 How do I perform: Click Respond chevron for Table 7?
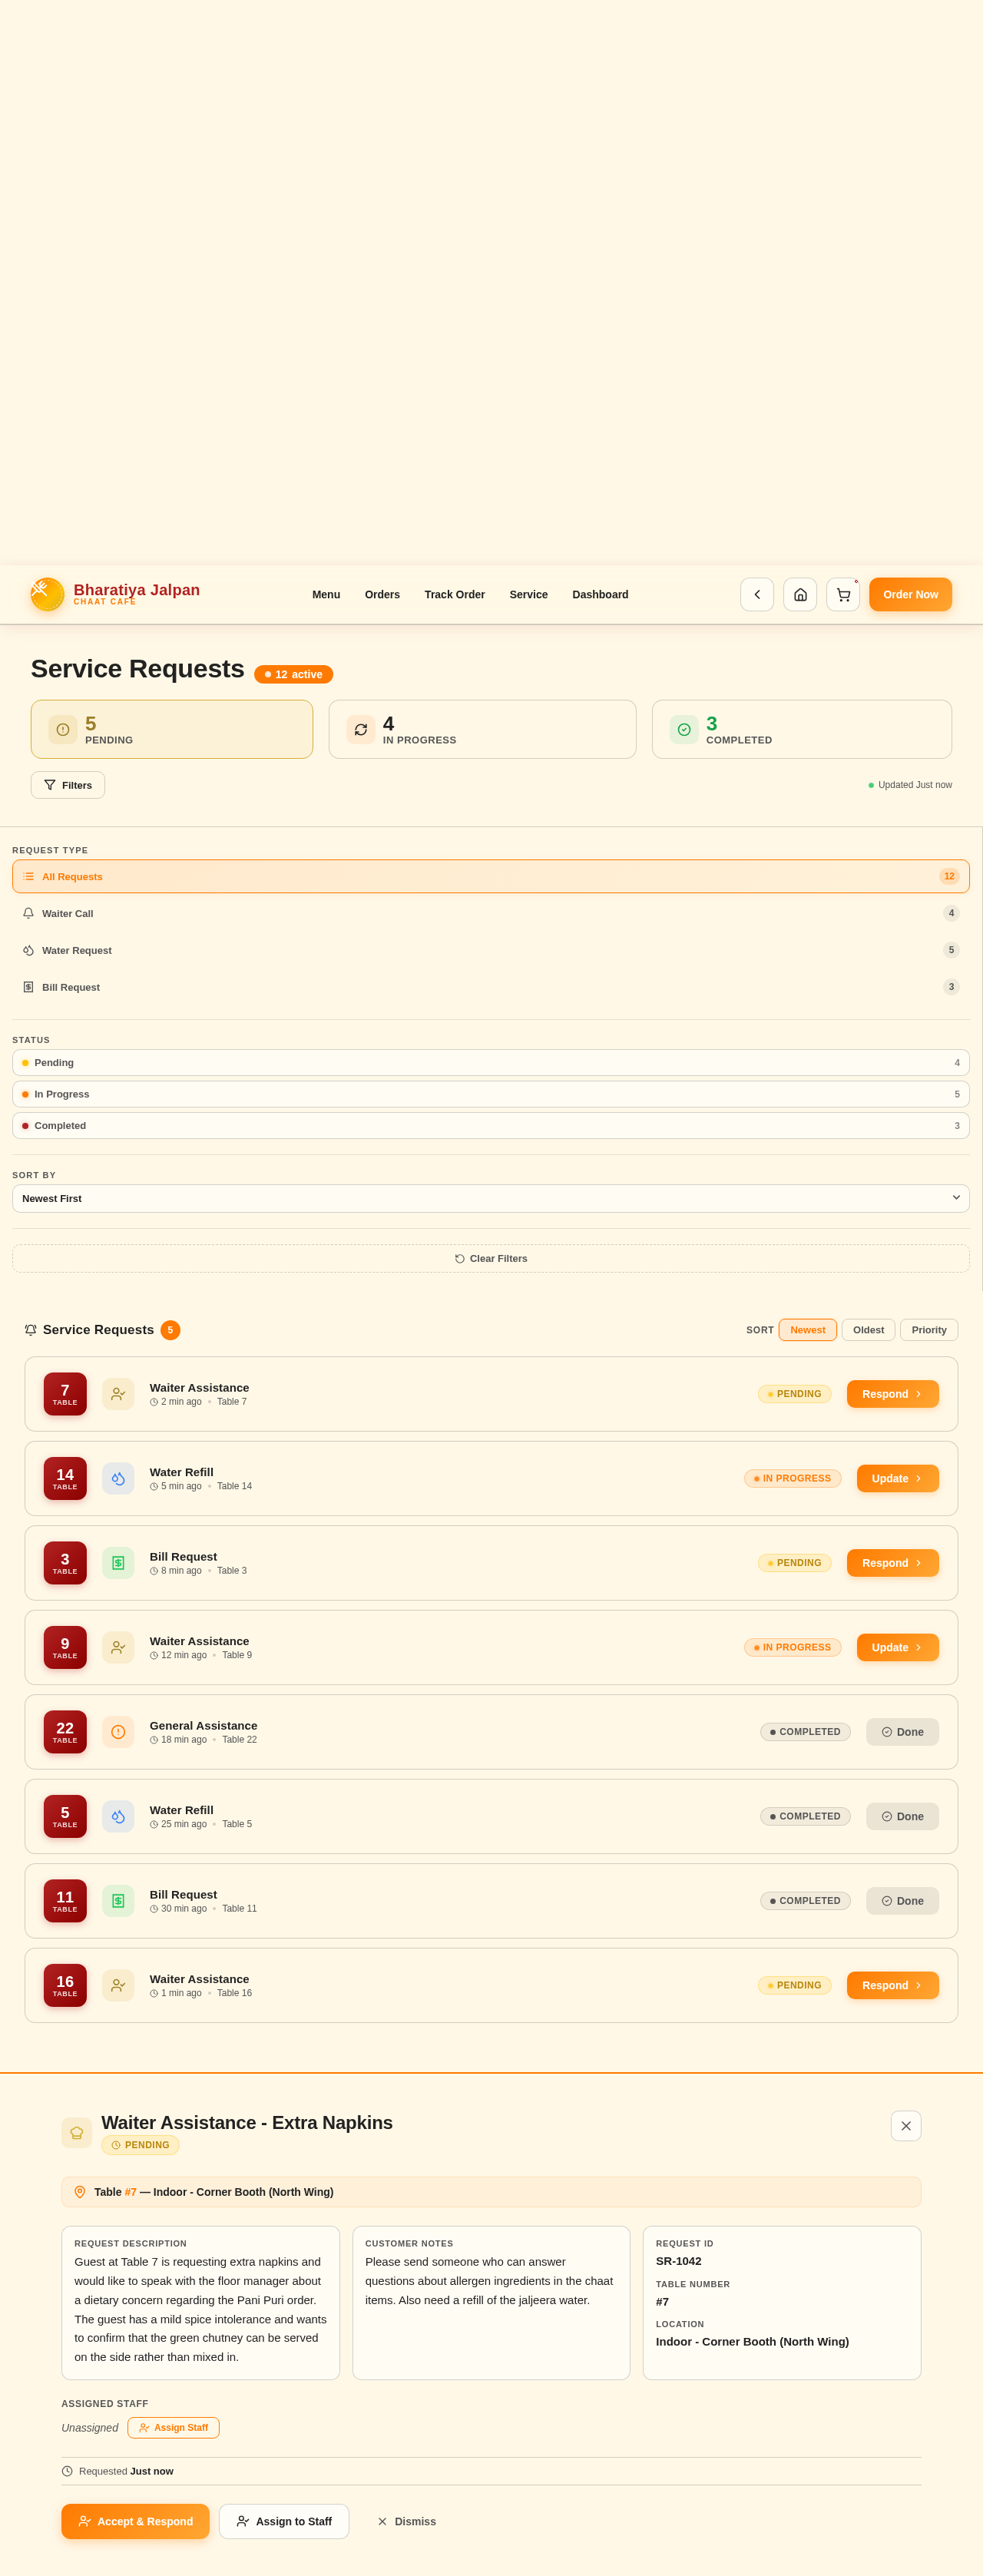pos(918,1393)
